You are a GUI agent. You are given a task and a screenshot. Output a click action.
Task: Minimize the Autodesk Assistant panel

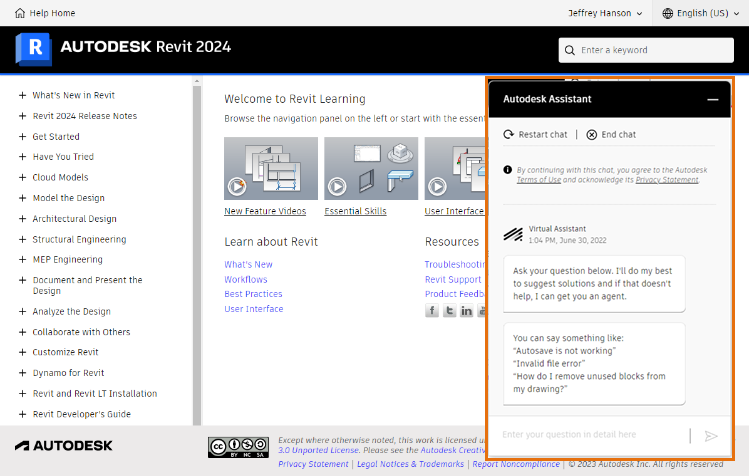tap(713, 100)
